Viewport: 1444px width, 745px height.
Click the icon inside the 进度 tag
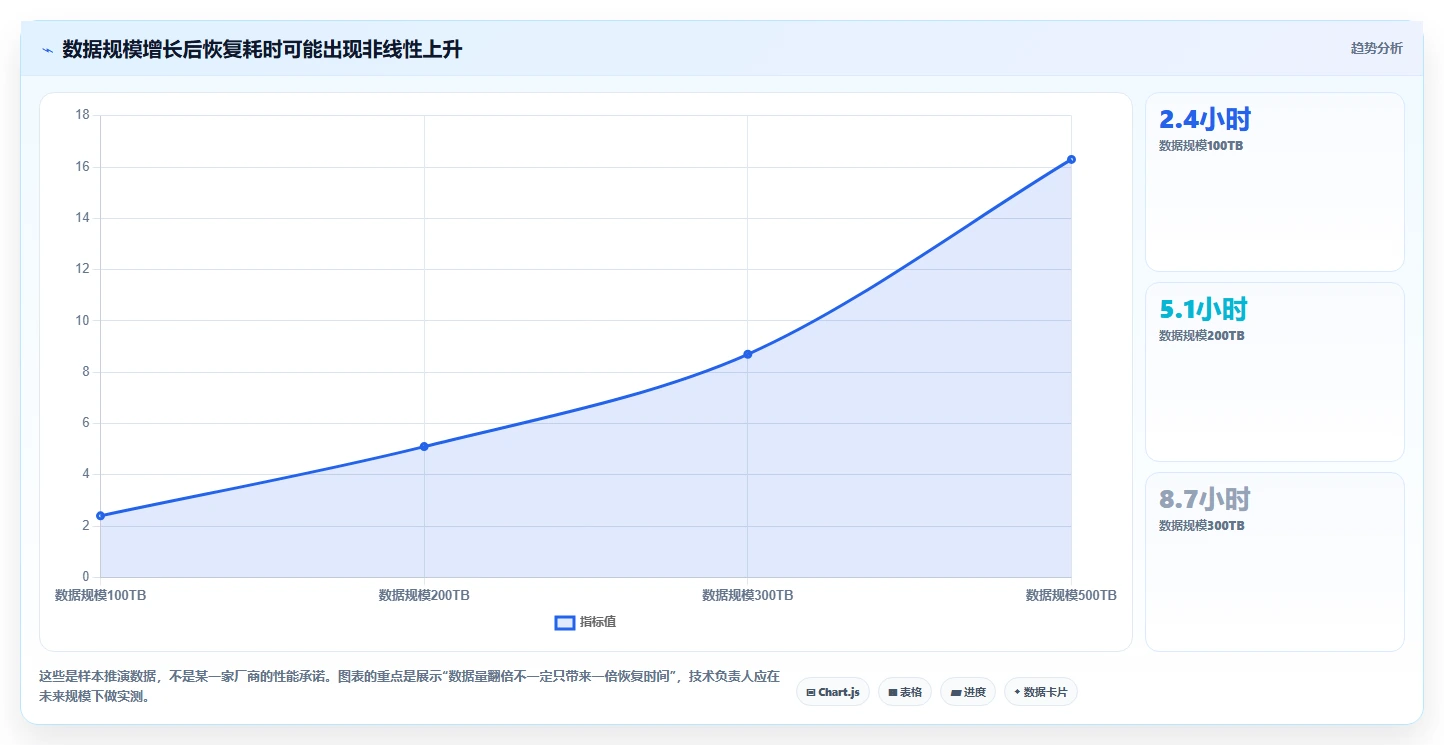[x=955, y=692]
